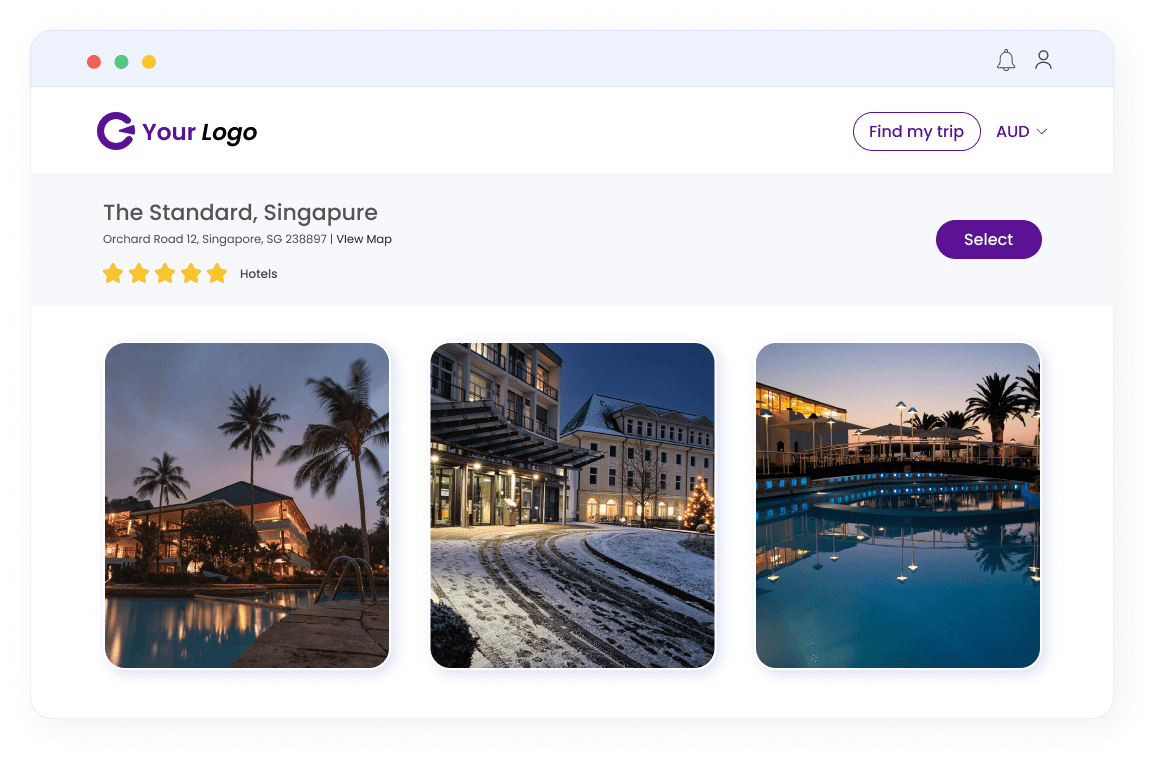Click the Orchard Road address text
1157x762 pixels.
click(214, 239)
